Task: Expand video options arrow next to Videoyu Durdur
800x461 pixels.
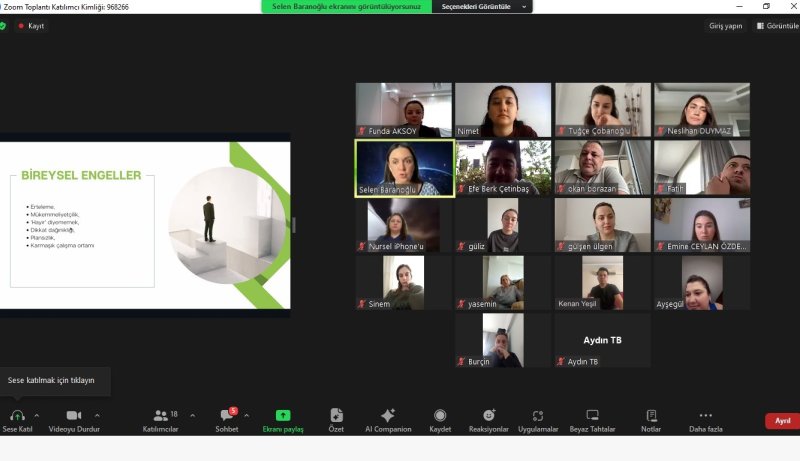Action: tap(97, 415)
